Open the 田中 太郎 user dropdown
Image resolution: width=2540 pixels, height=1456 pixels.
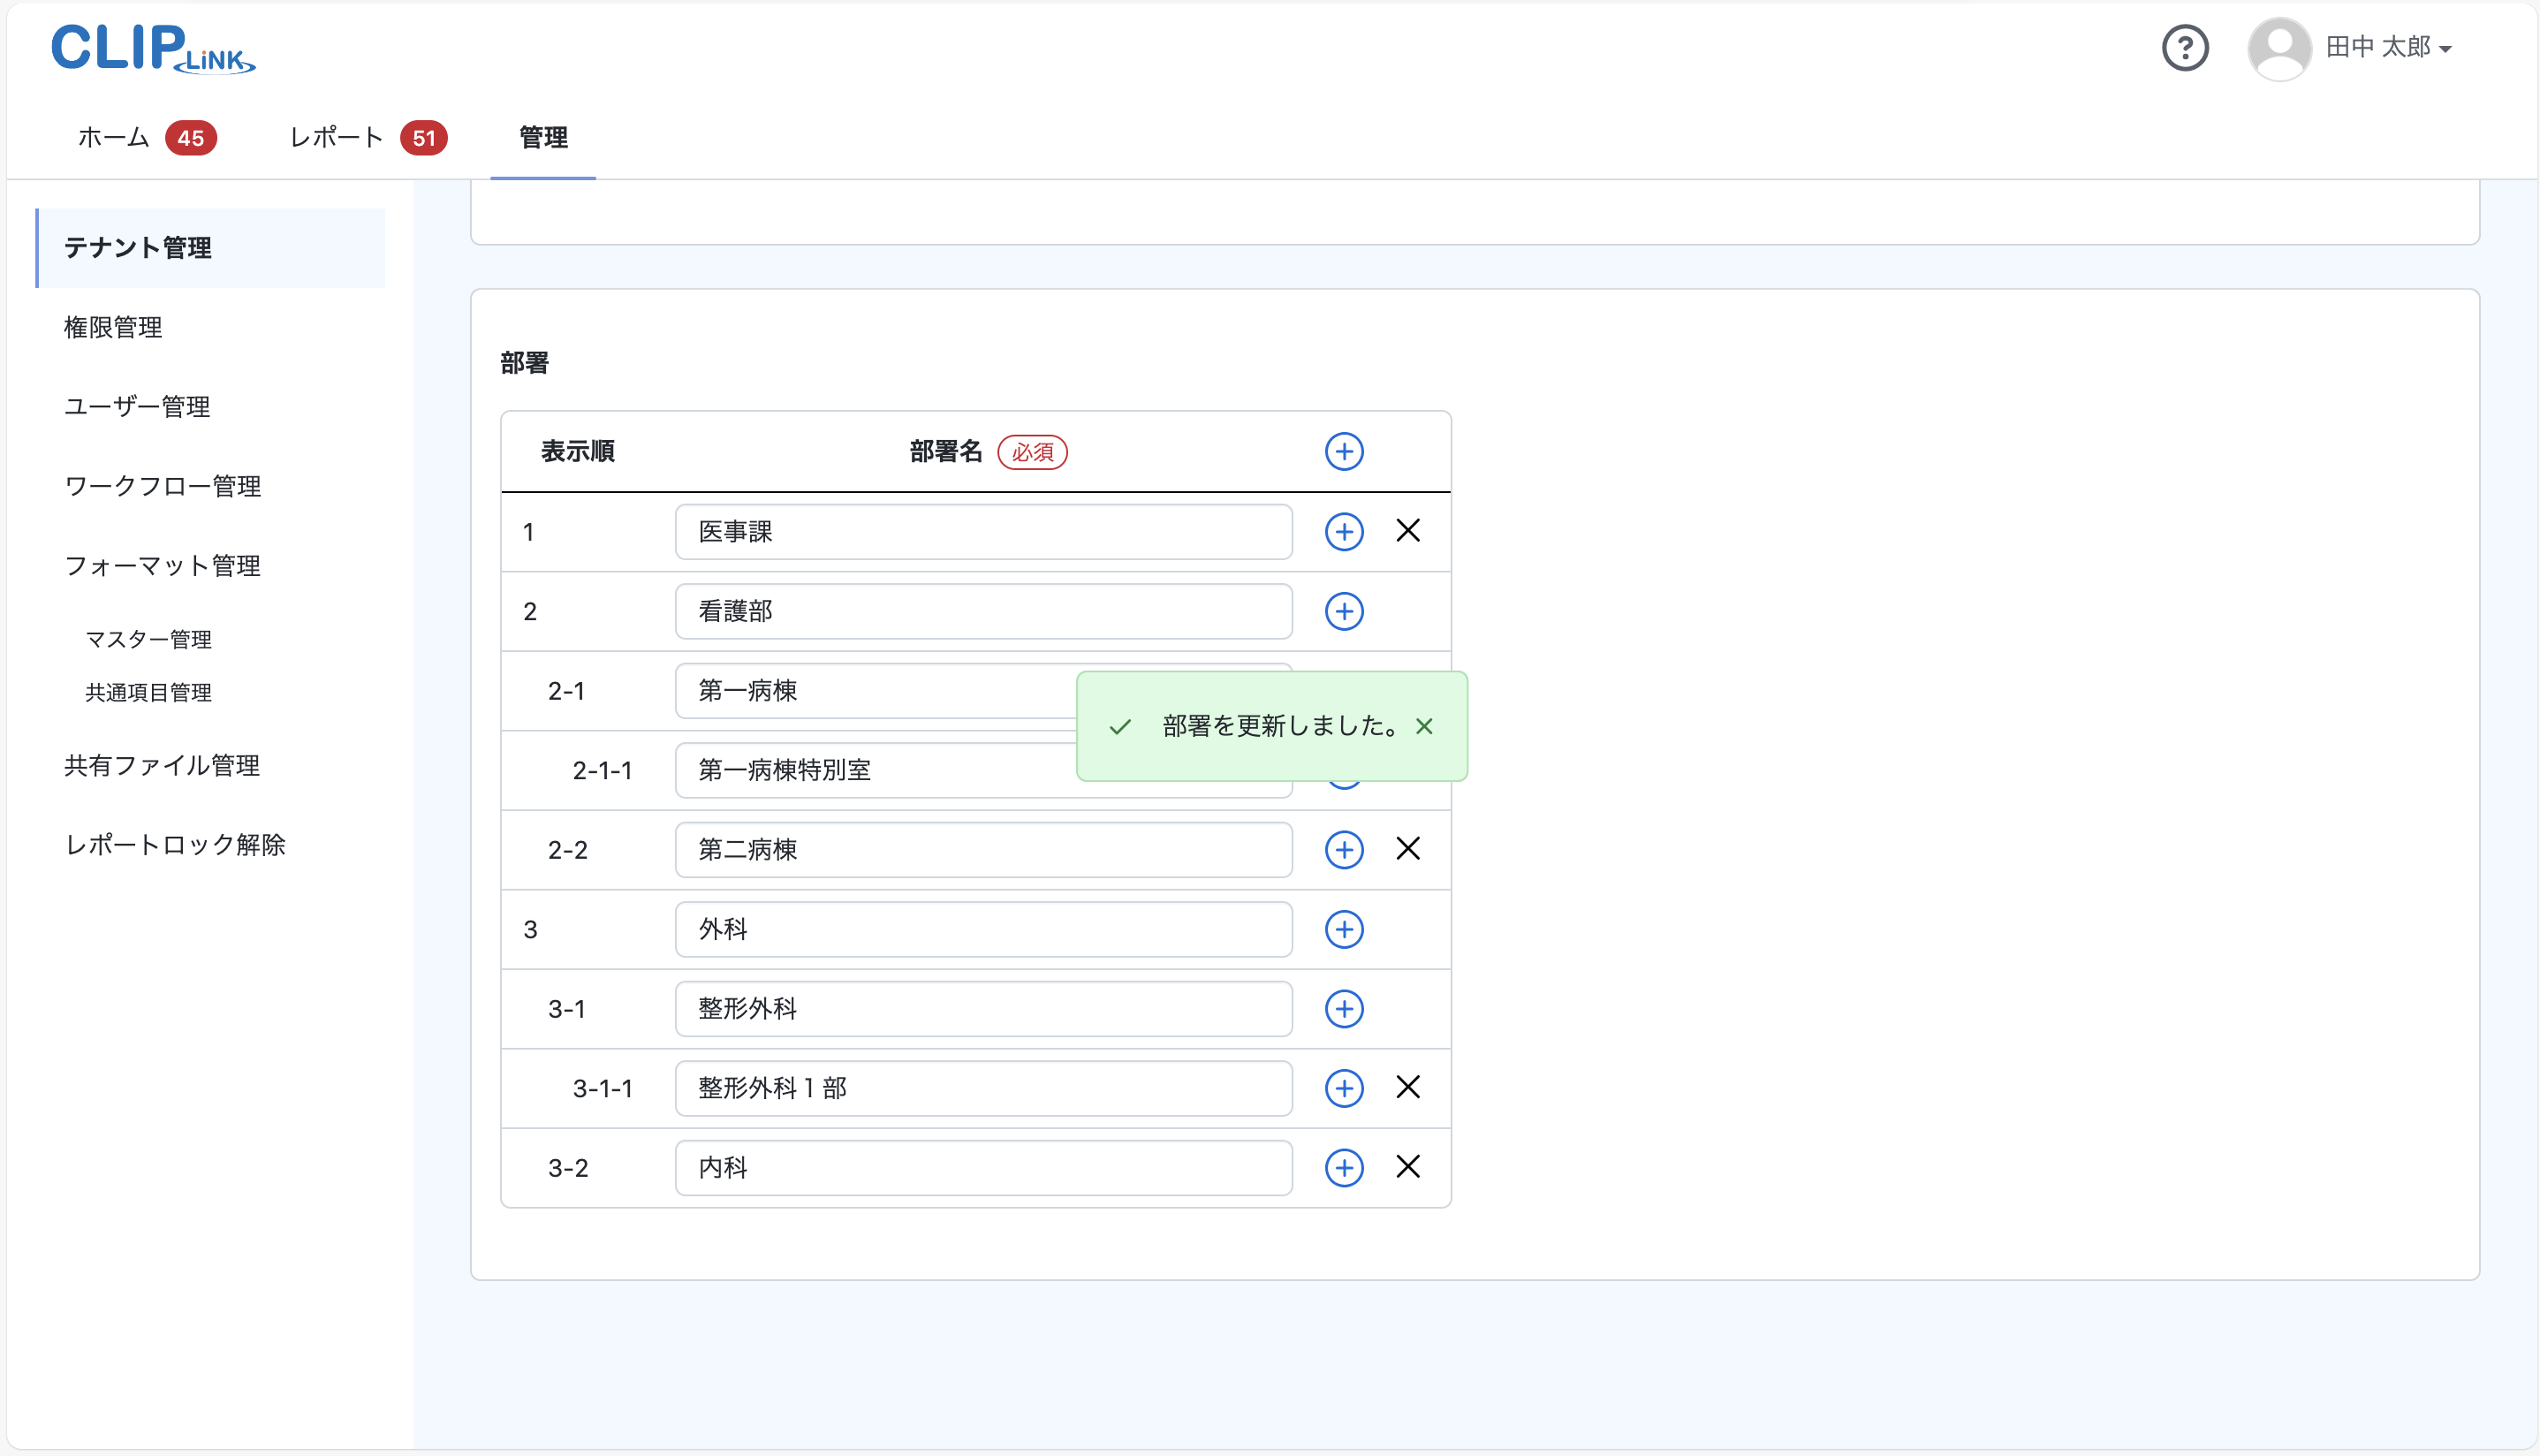click(2387, 48)
